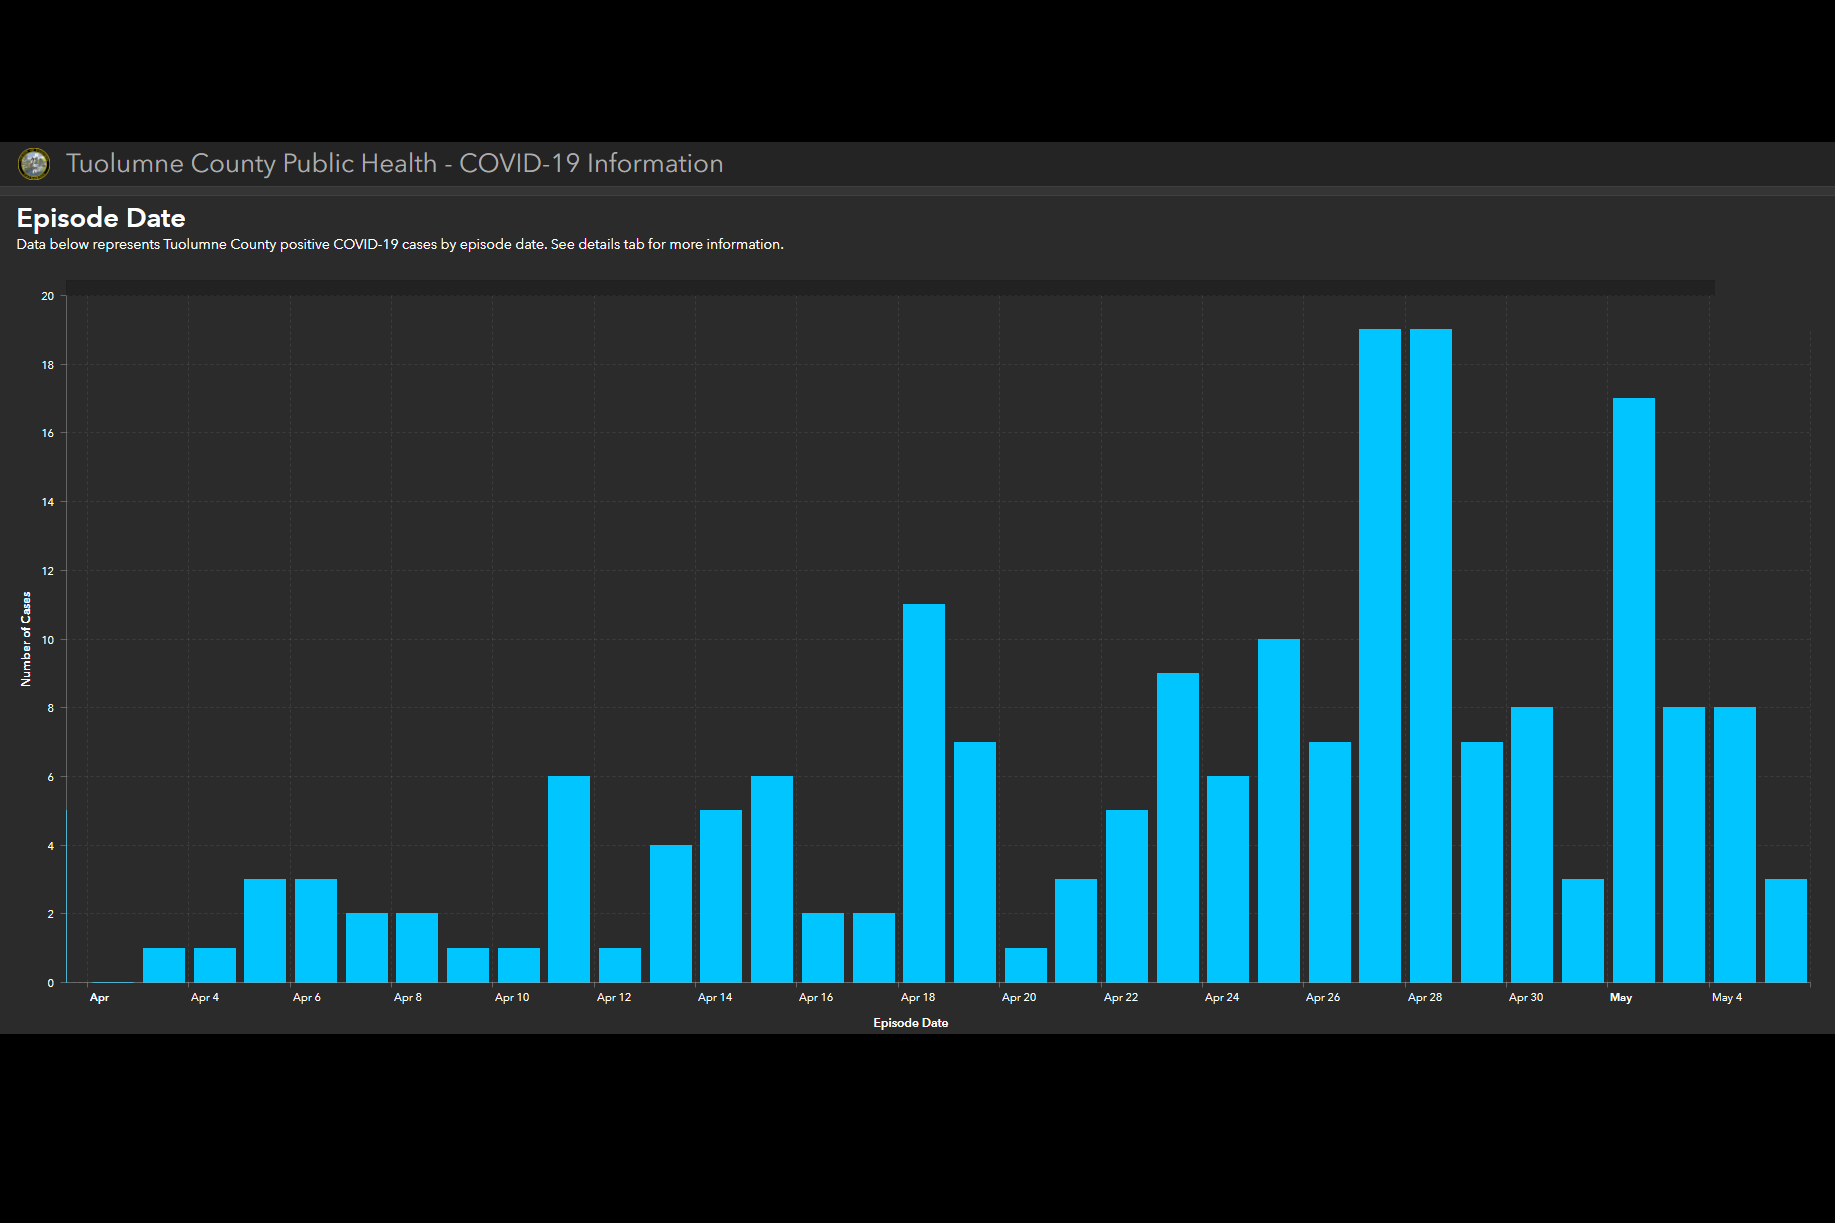This screenshot has width=1835, height=1223.
Task: Click the 'Number of Cases' y-axis title
Action: pyautogui.click(x=26, y=639)
